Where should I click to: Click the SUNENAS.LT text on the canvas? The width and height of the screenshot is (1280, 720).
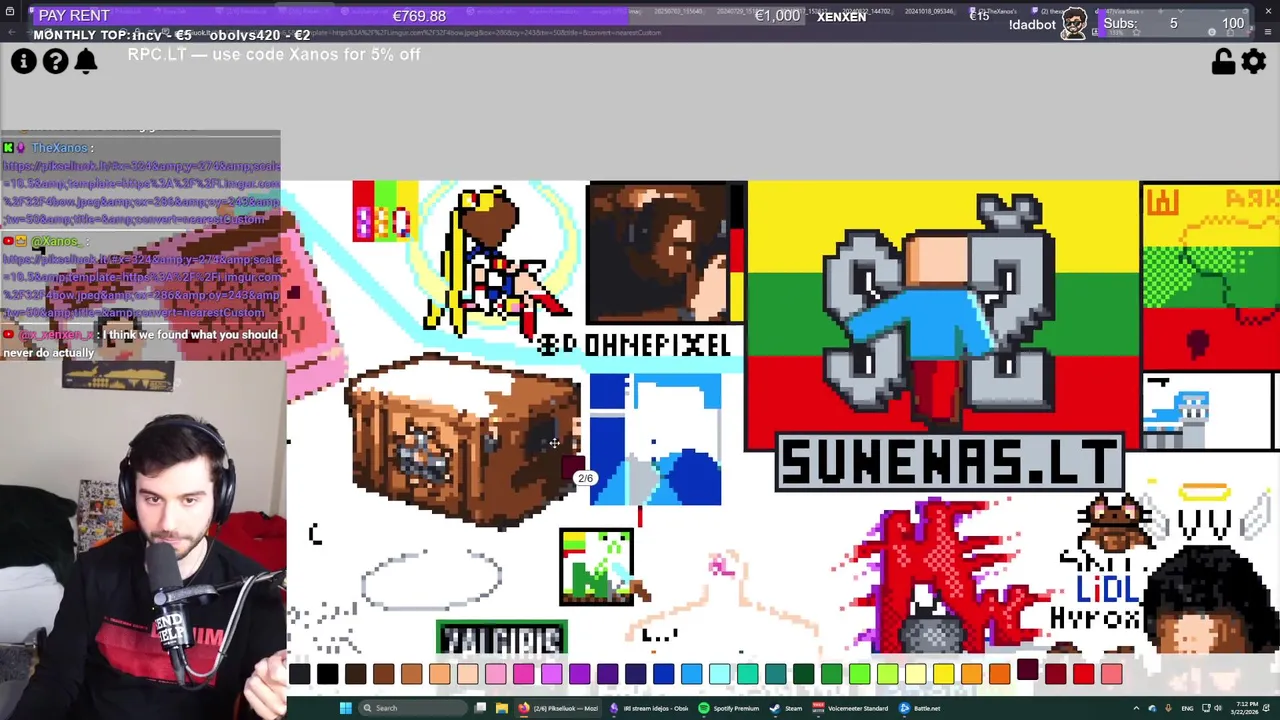[x=949, y=463]
